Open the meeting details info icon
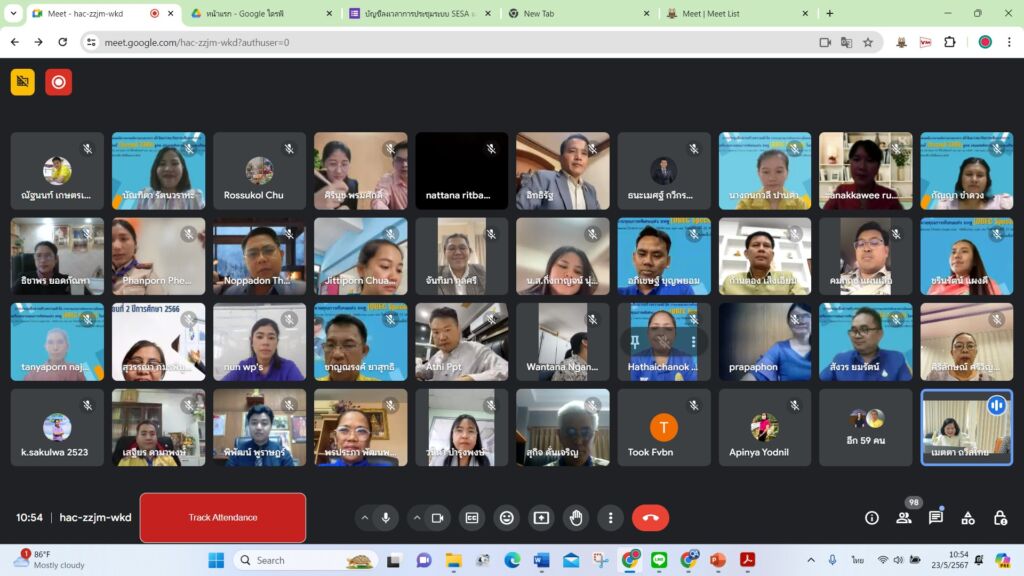This screenshot has width=1024, height=576. tap(872, 517)
